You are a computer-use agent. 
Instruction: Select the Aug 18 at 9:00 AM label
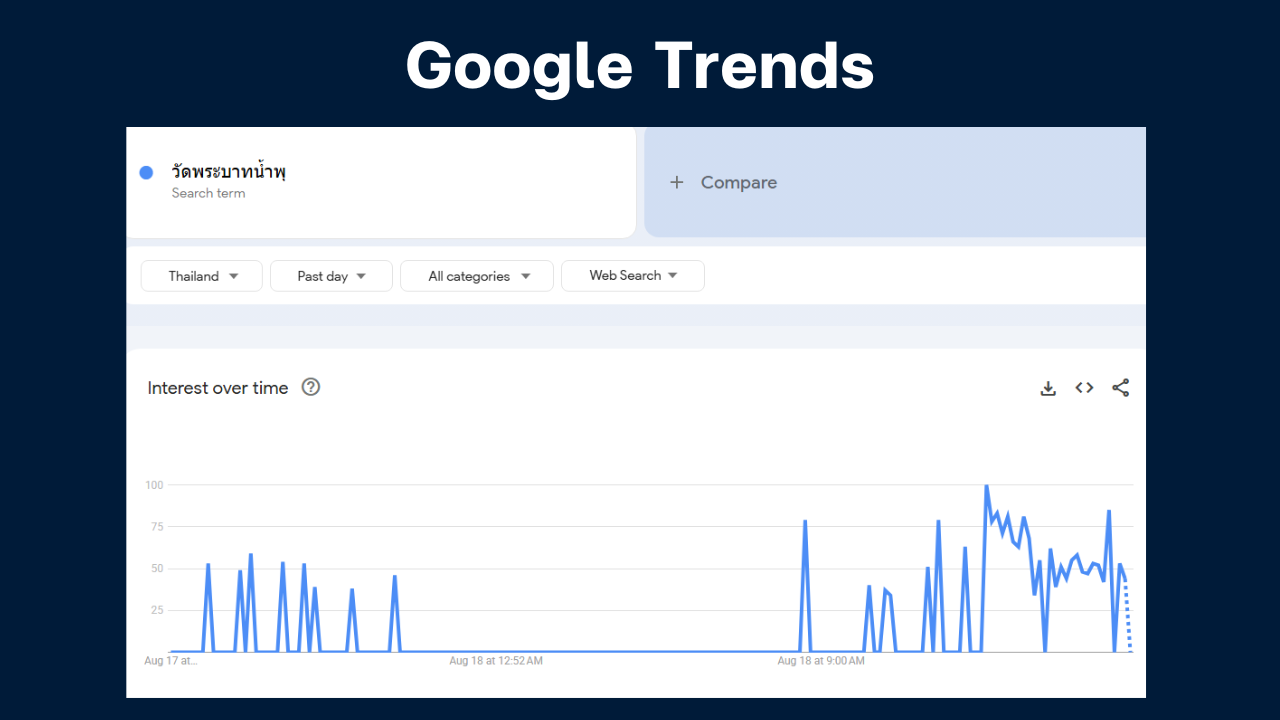(x=821, y=661)
